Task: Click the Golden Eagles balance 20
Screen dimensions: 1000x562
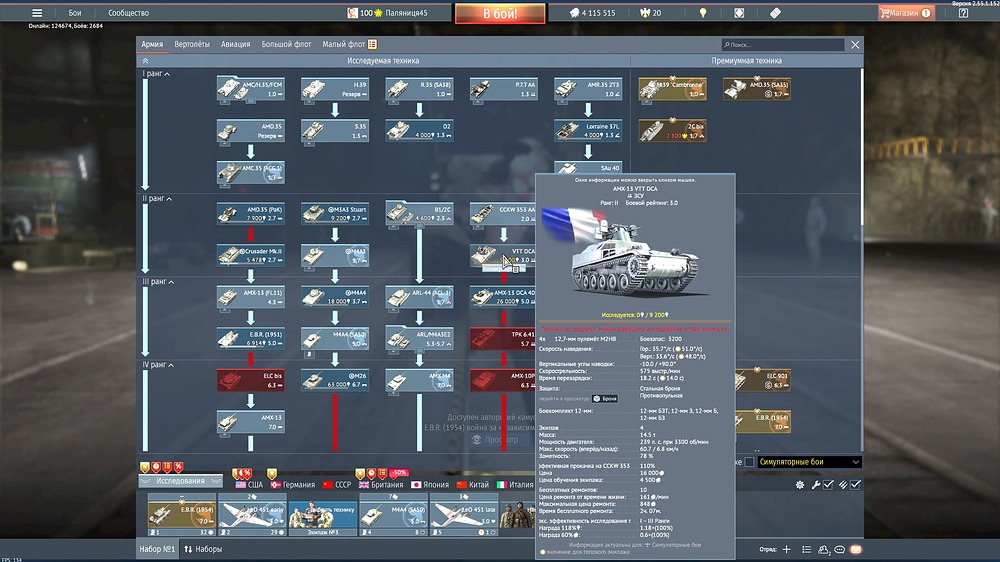Action: click(x=651, y=13)
